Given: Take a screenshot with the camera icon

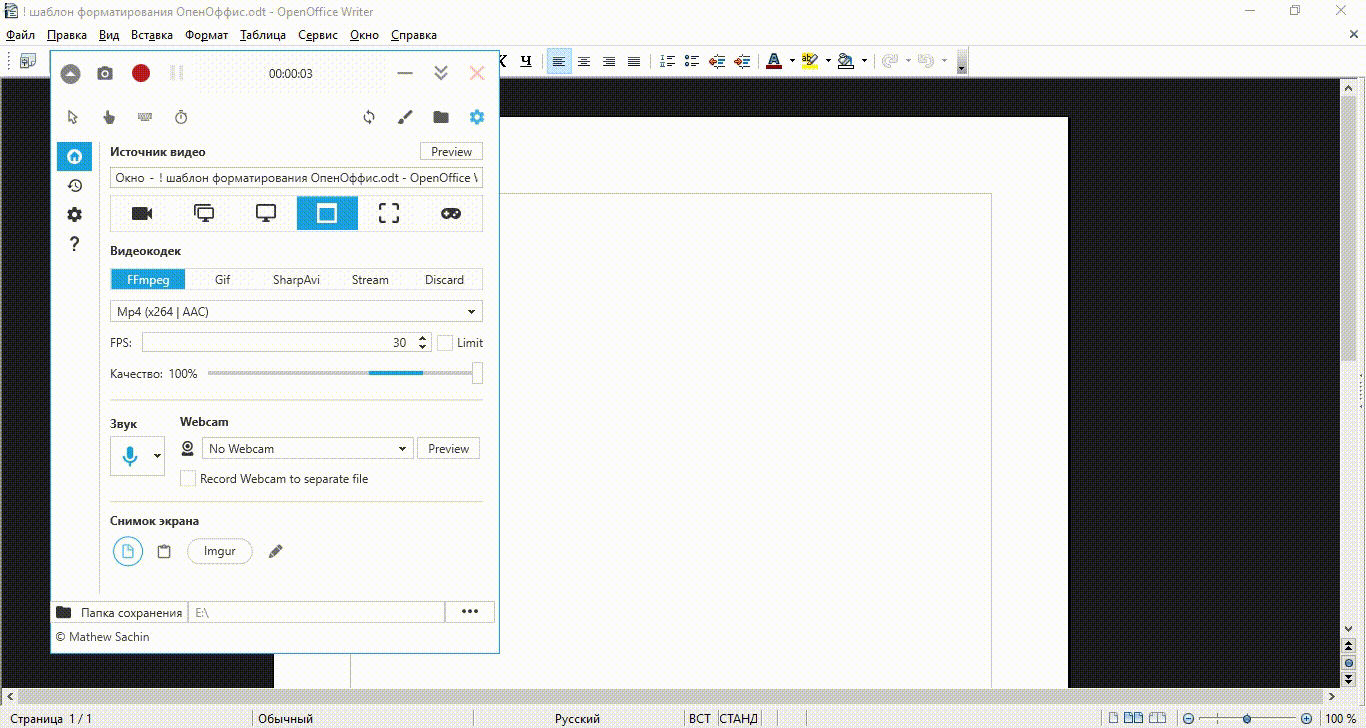Looking at the screenshot, I should point(105,73).
